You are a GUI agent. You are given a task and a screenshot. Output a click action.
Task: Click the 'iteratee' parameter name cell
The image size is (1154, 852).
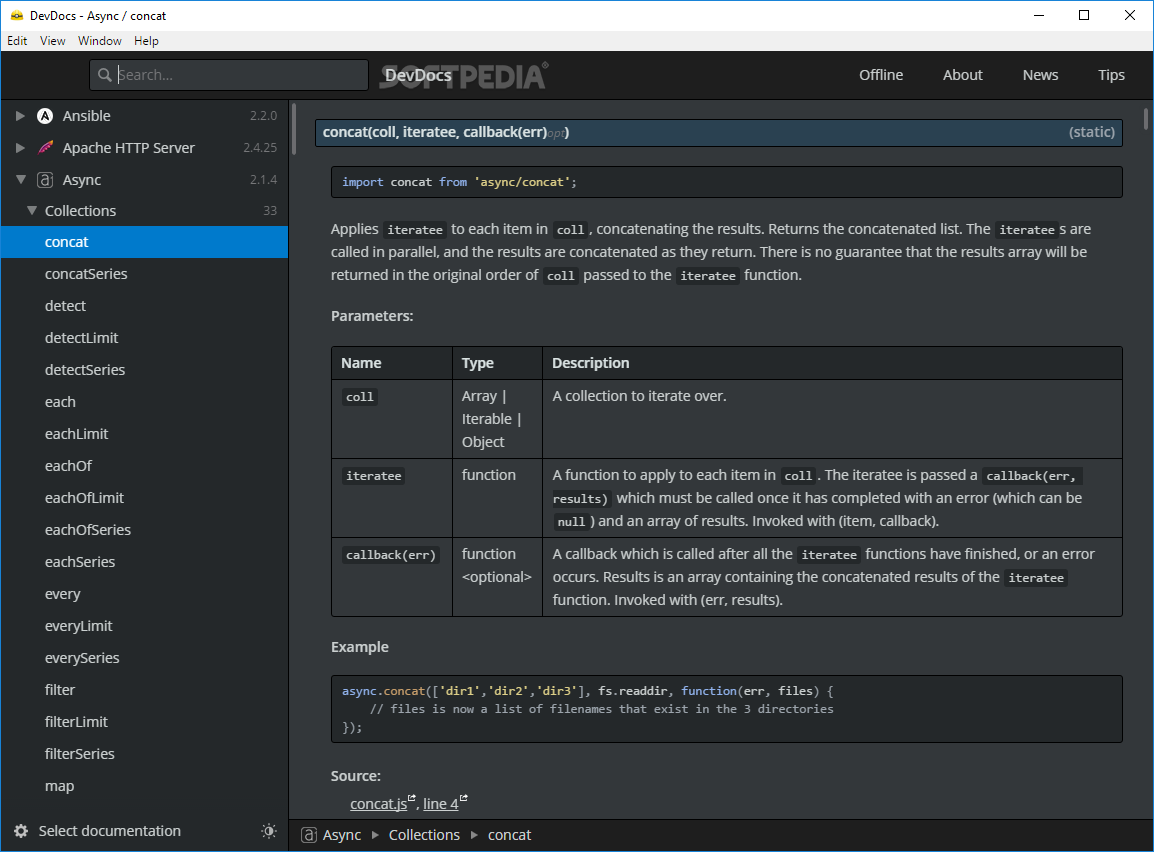392,498
